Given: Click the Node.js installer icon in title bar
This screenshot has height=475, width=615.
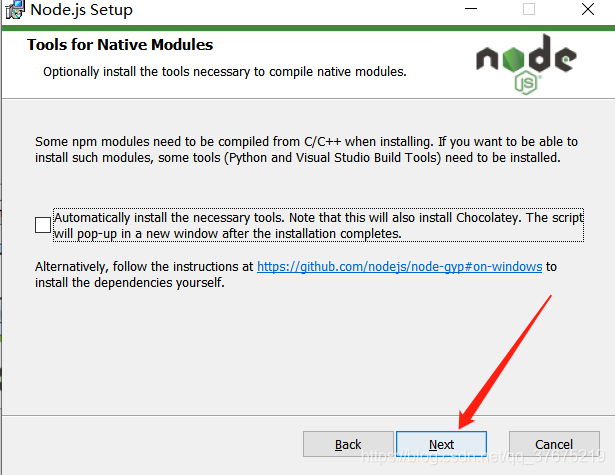Looking at the screenshot, I should [x=14, y=10].
